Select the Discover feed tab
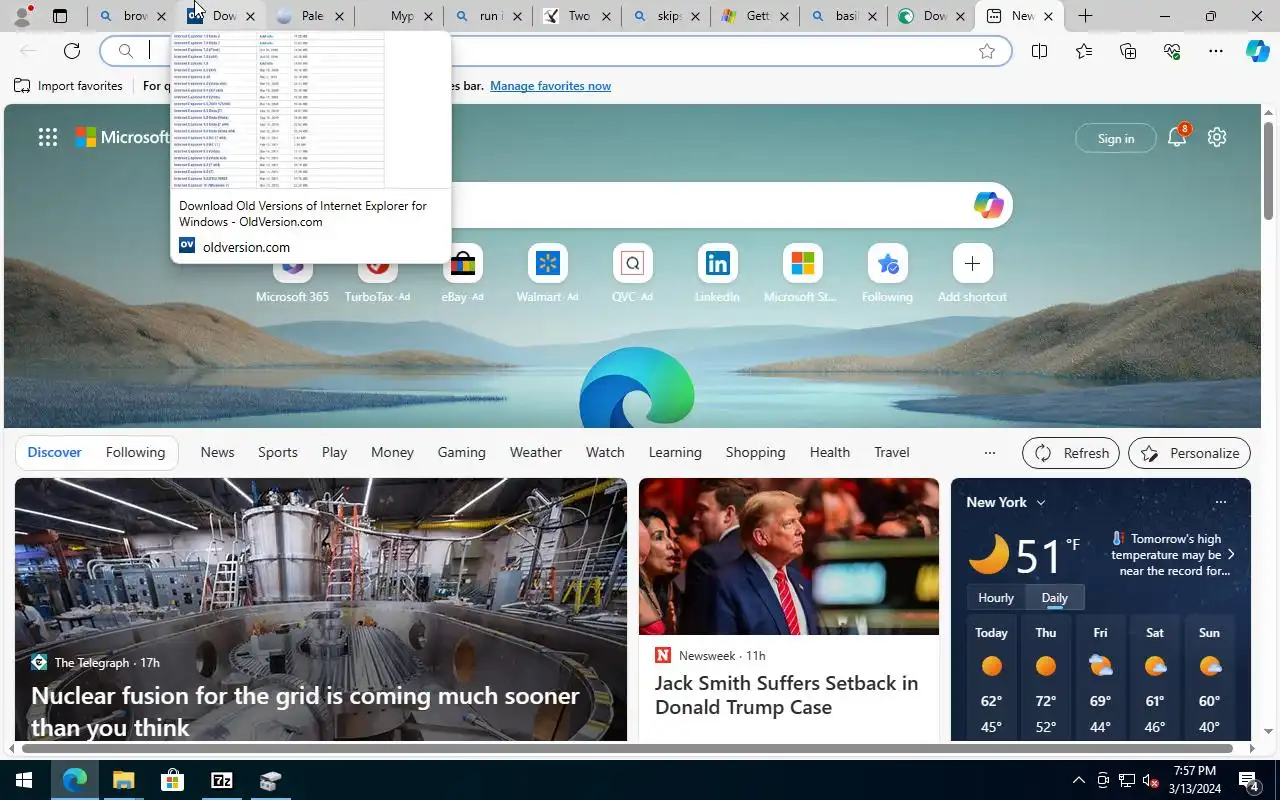This screenshot has width=1280, height=800. [54, 452]
